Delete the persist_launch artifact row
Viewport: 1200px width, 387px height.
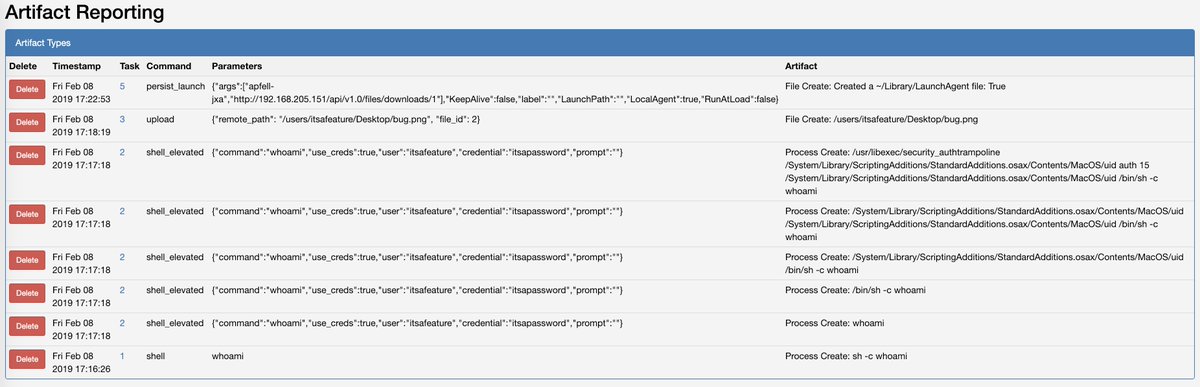coord(27,90)
